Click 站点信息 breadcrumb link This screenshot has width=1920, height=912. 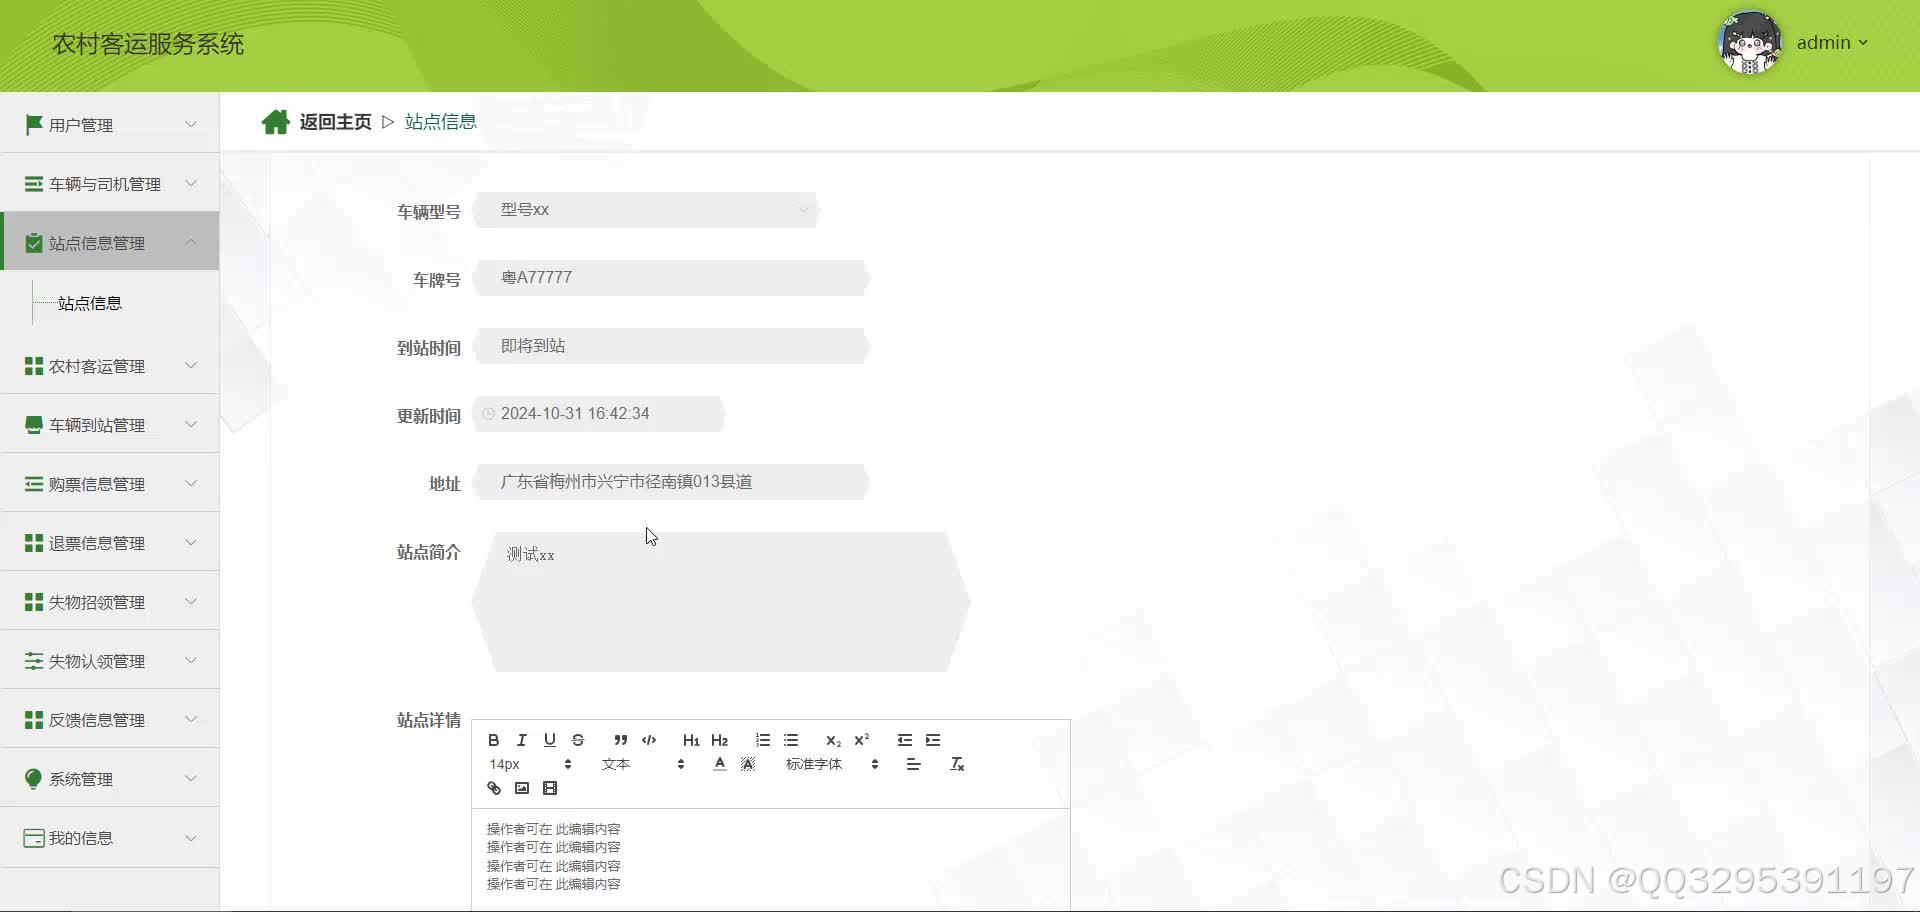(441, 122)
